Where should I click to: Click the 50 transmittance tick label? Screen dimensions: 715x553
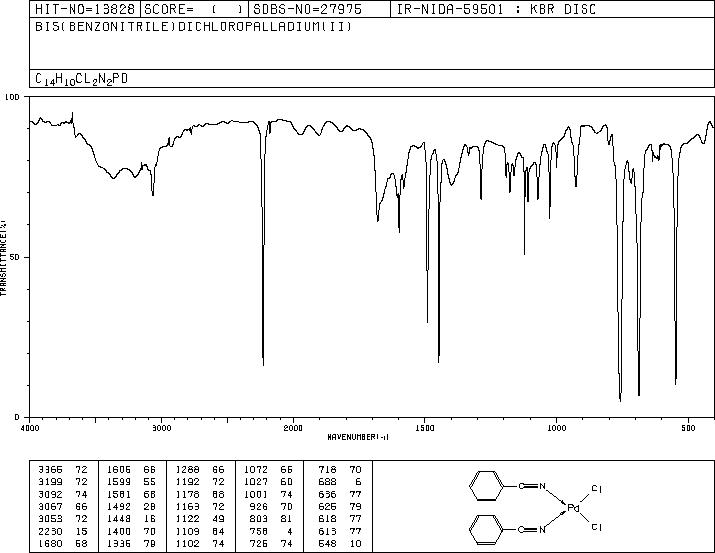tap(15, 257)
